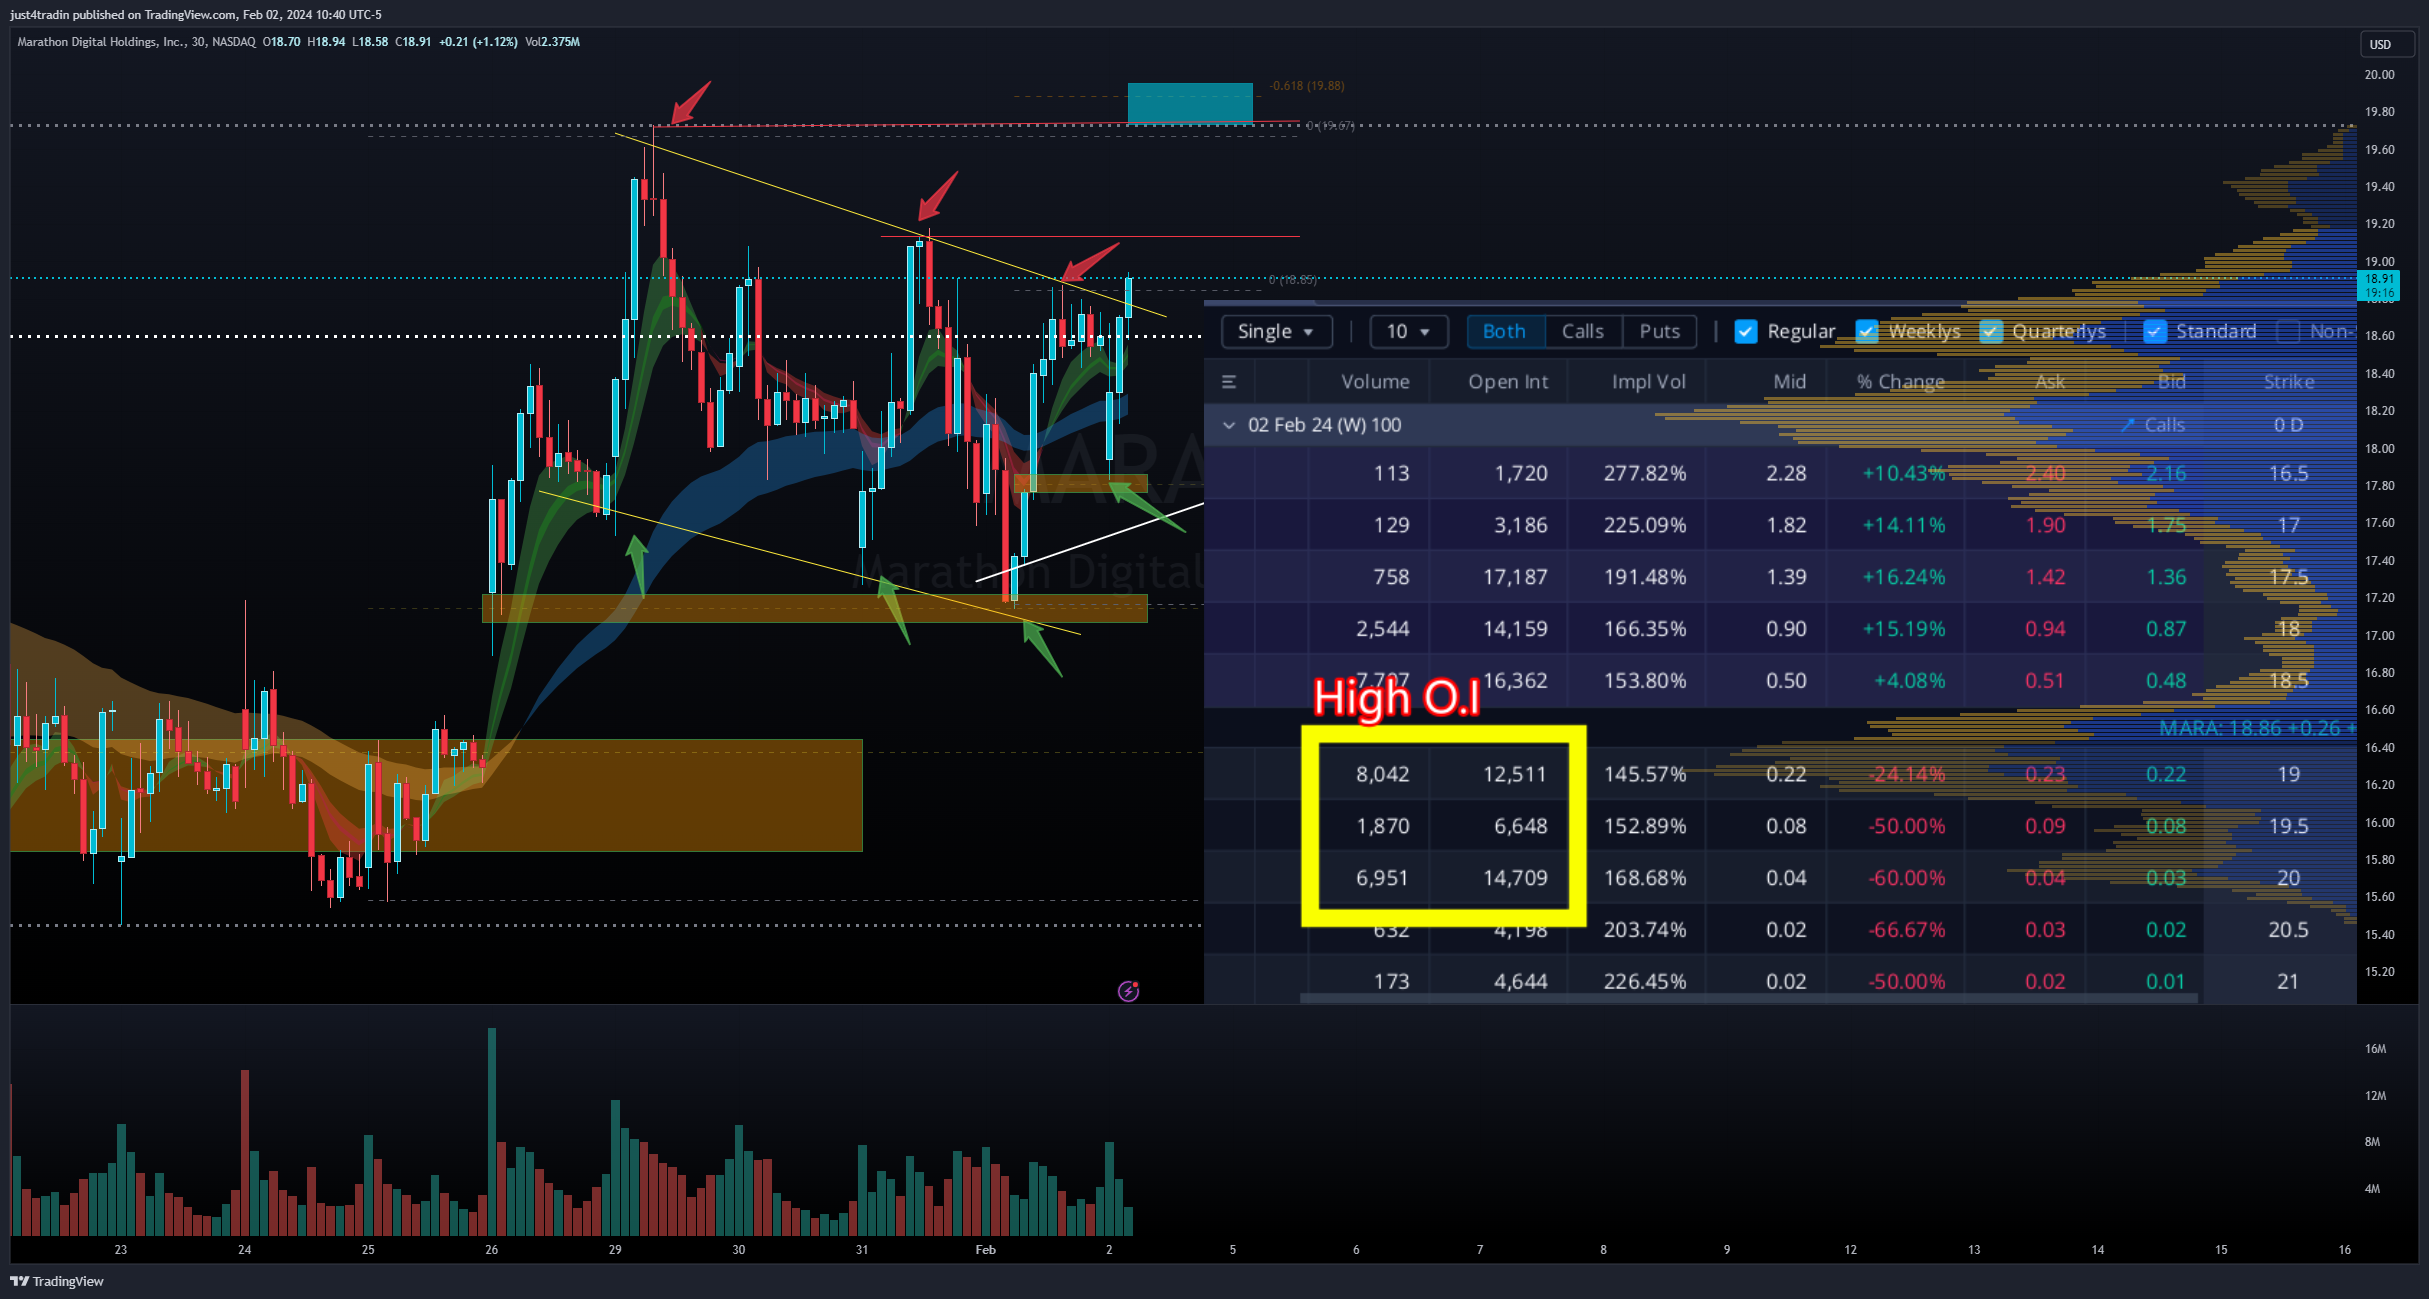
Task: Click the 3,186 open interest cell
Action: click(1521, 525)
